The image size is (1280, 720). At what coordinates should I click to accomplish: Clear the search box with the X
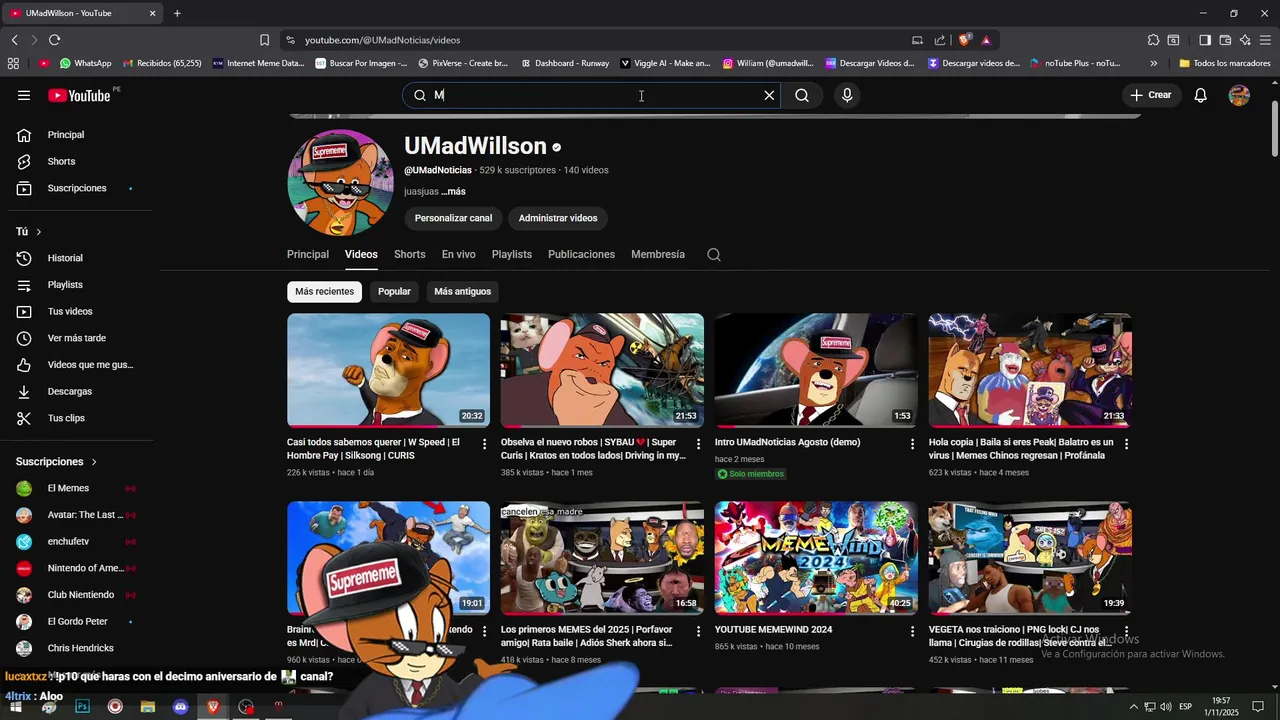769,95
